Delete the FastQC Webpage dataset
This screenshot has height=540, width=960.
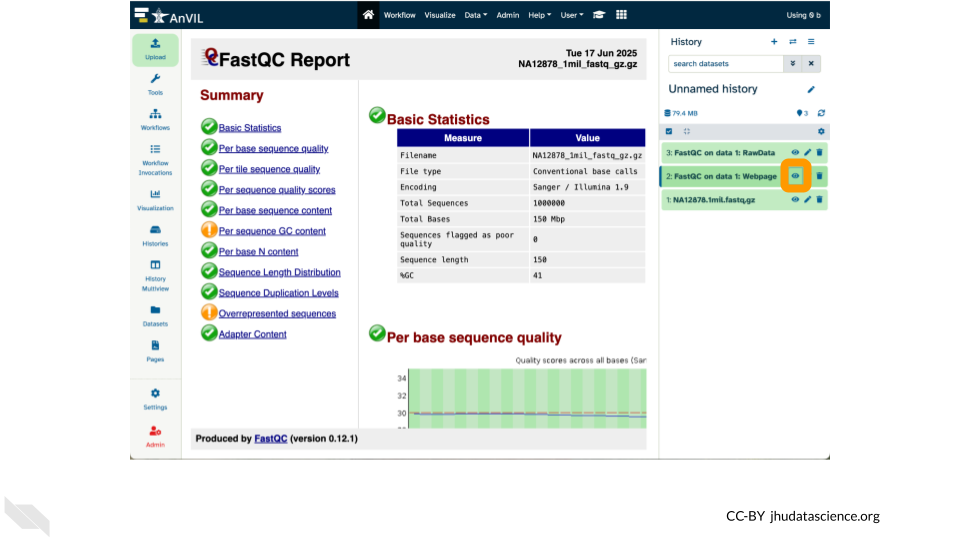click(820, 176)
